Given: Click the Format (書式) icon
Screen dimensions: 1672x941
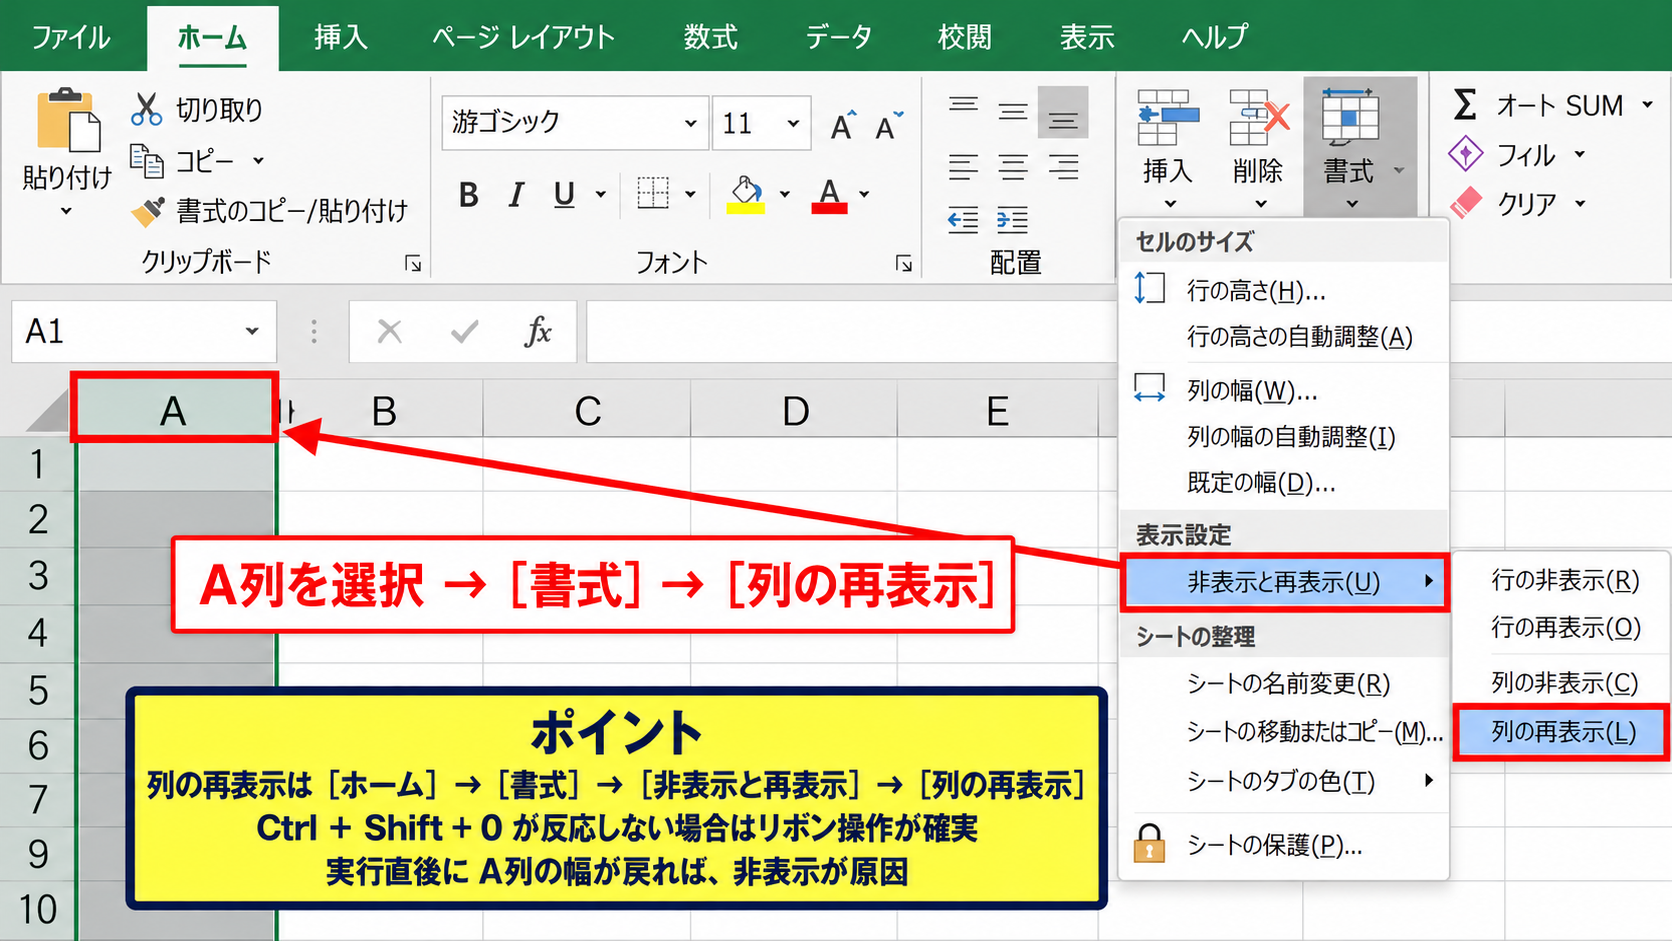Looking at the screenshot, I should tap(1349, 118).
